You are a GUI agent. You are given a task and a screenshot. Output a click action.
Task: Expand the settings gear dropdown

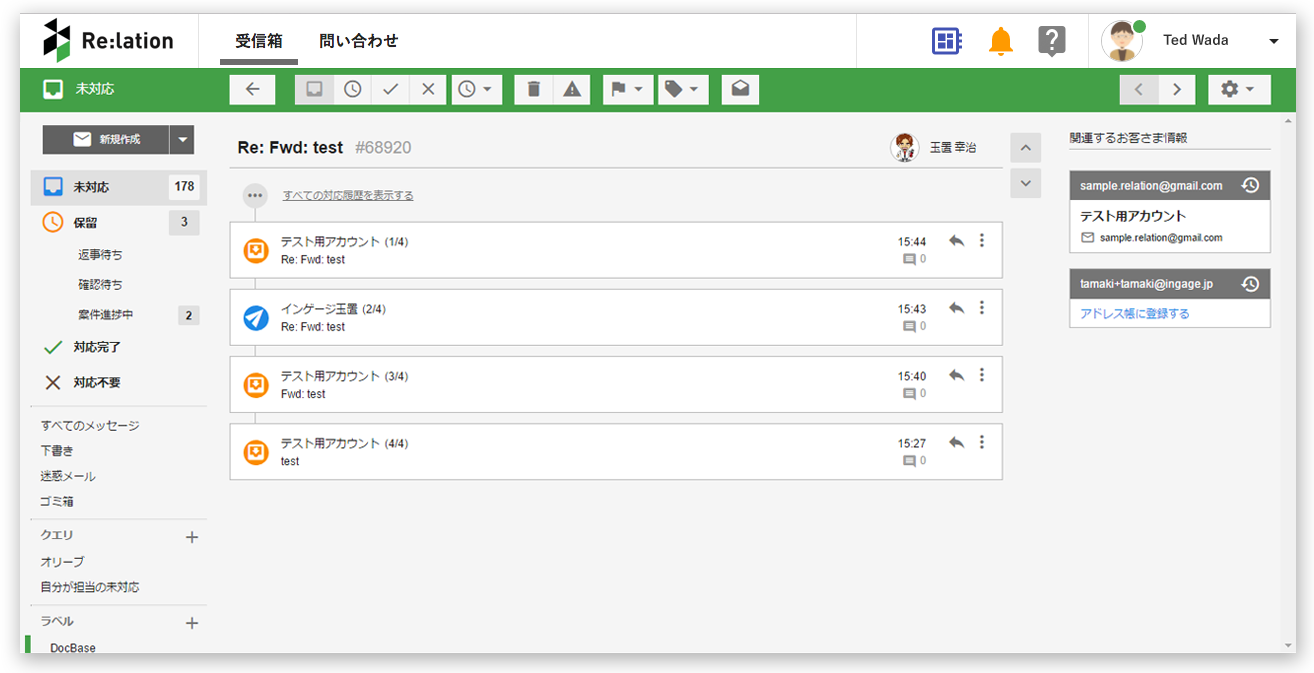coord(1238,89)
